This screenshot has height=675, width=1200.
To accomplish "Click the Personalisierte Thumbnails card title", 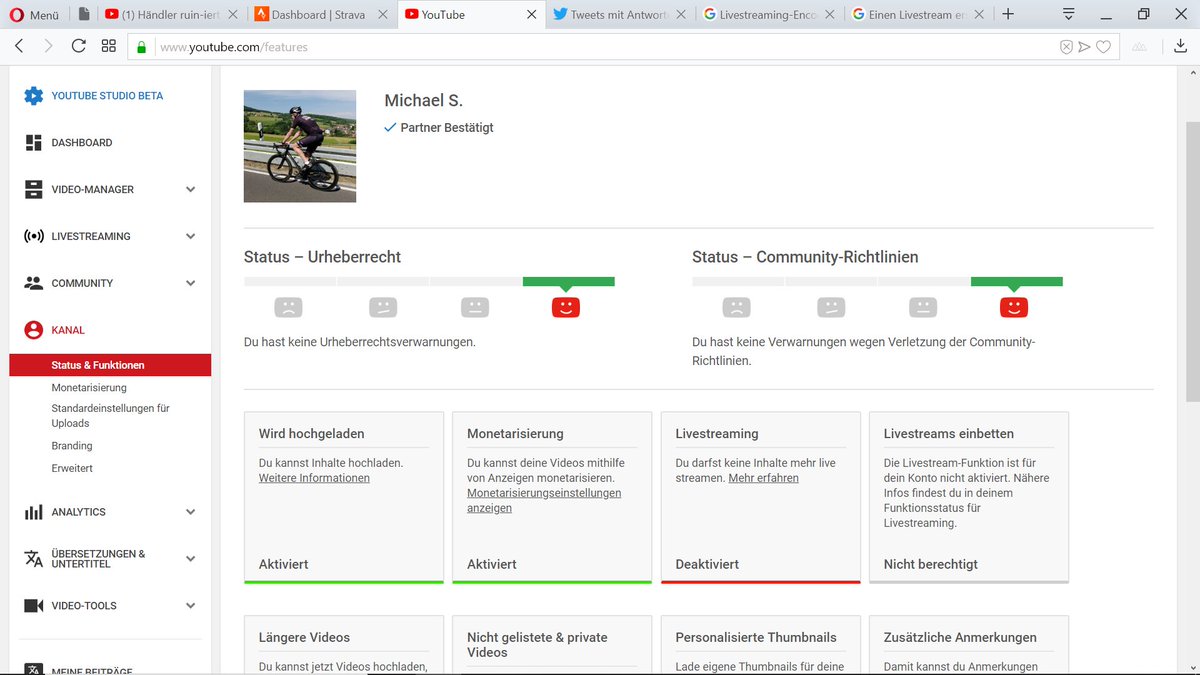I will (x=756, y=637).
